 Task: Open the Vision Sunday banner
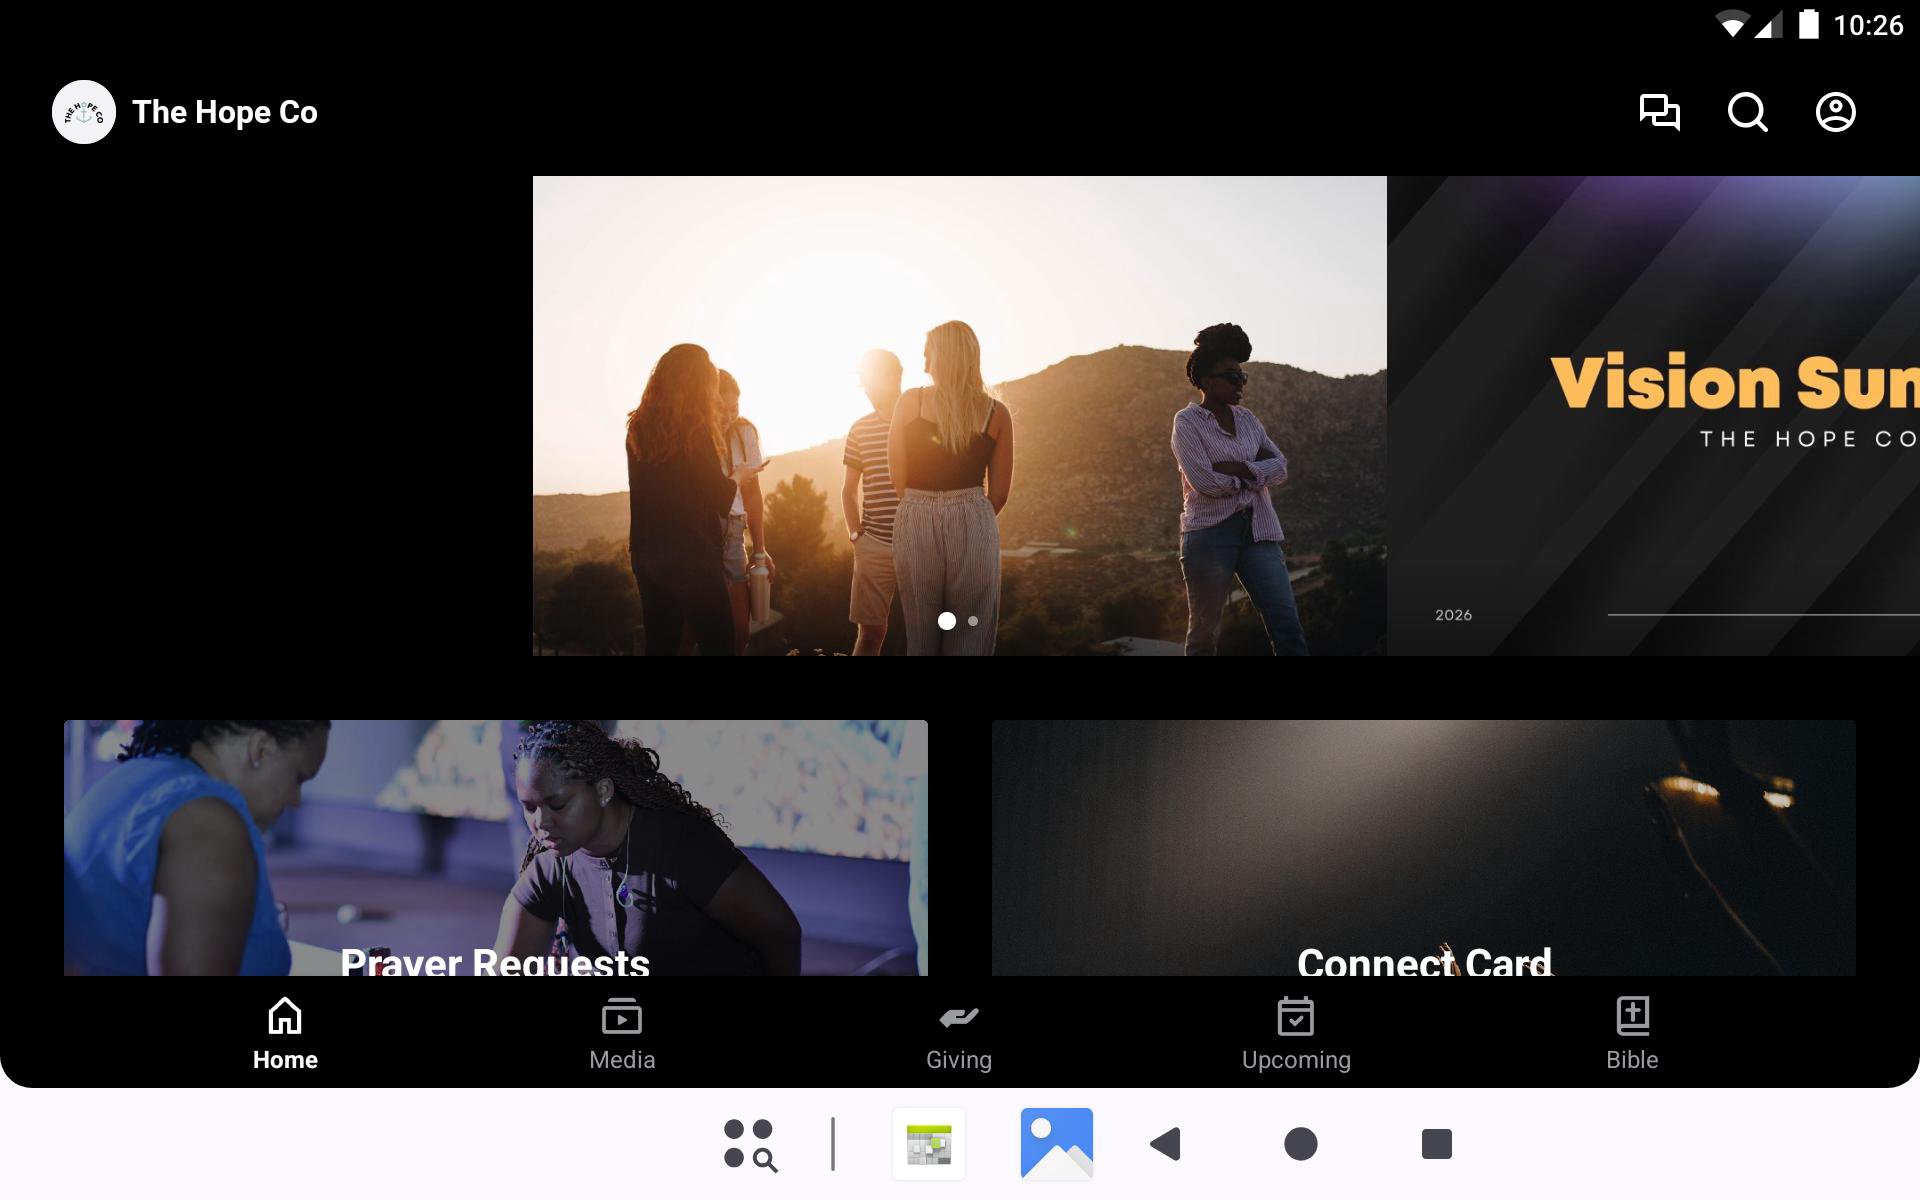coord(1652,415)
